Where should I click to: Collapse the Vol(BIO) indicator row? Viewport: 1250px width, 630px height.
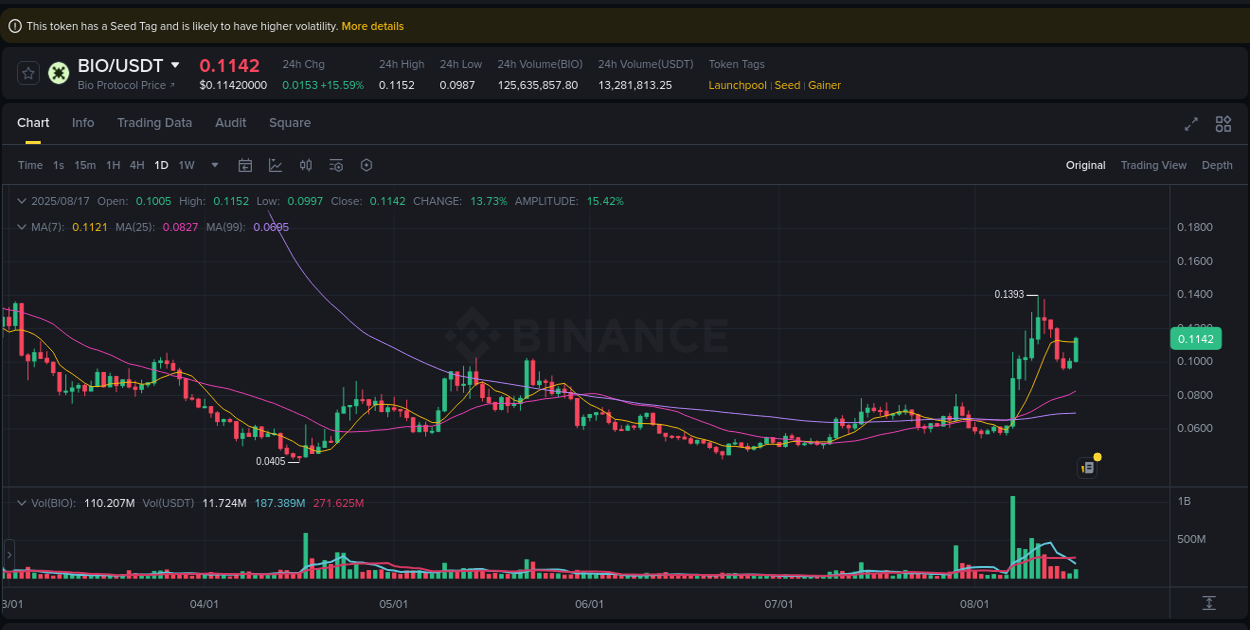pyautogui.click(x=20, y=503)
